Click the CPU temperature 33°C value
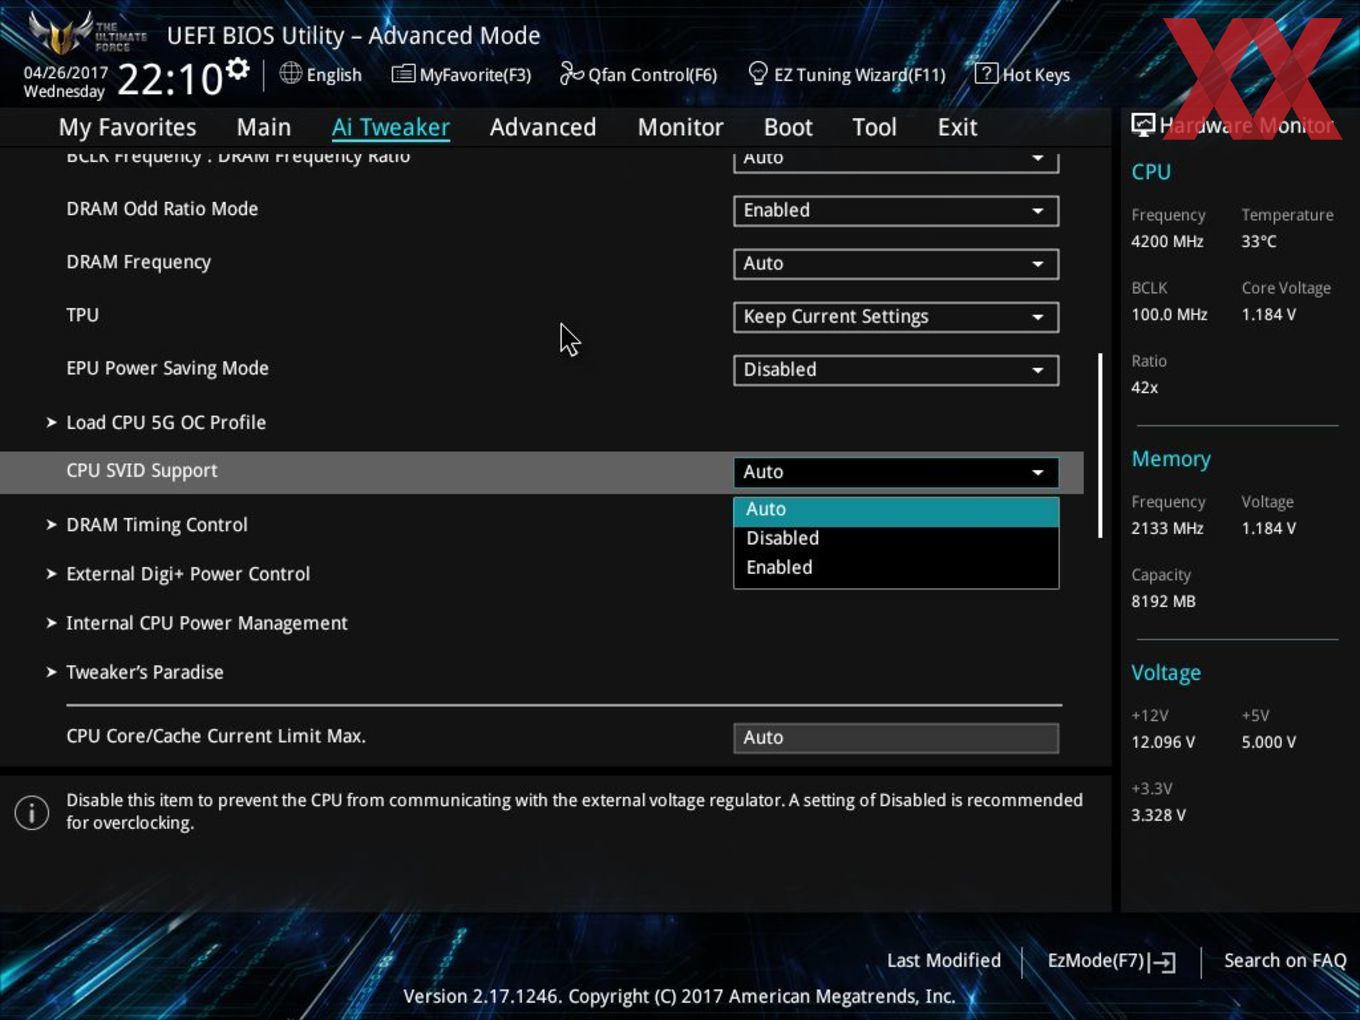 tap(1259, 241)
